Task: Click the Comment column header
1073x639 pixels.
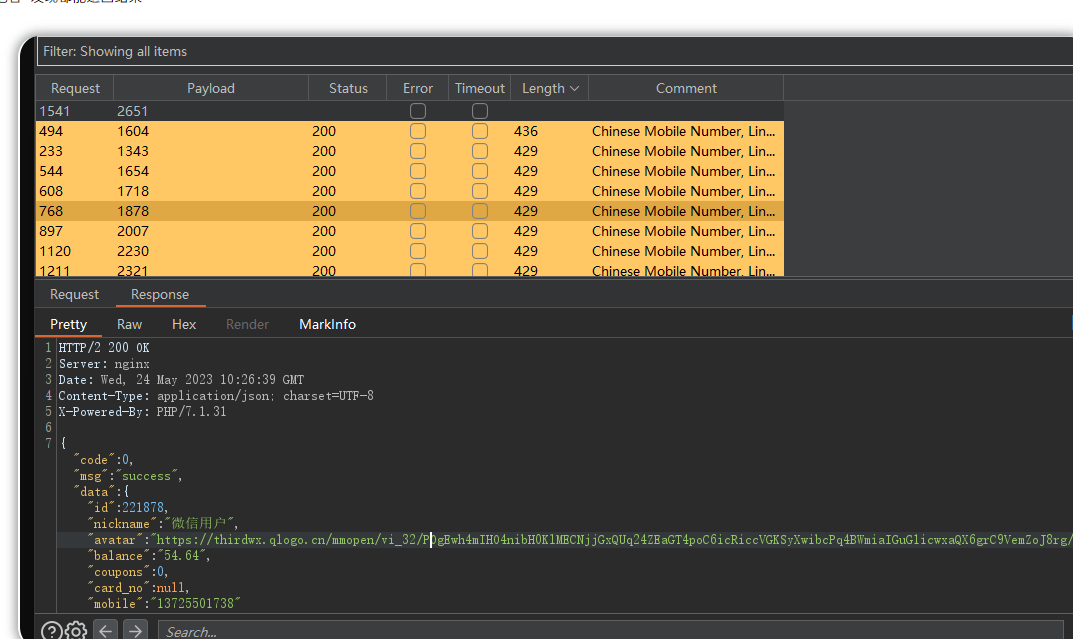Action: coord(686,88)
